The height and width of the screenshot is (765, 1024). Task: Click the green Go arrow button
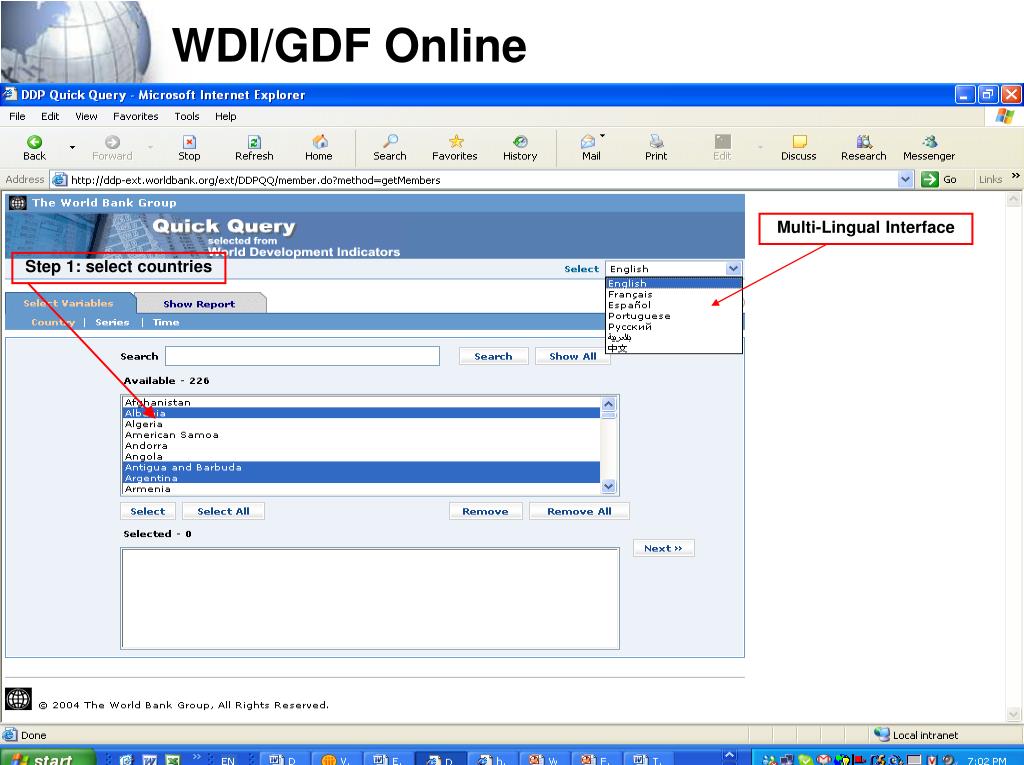coord(929,179)
